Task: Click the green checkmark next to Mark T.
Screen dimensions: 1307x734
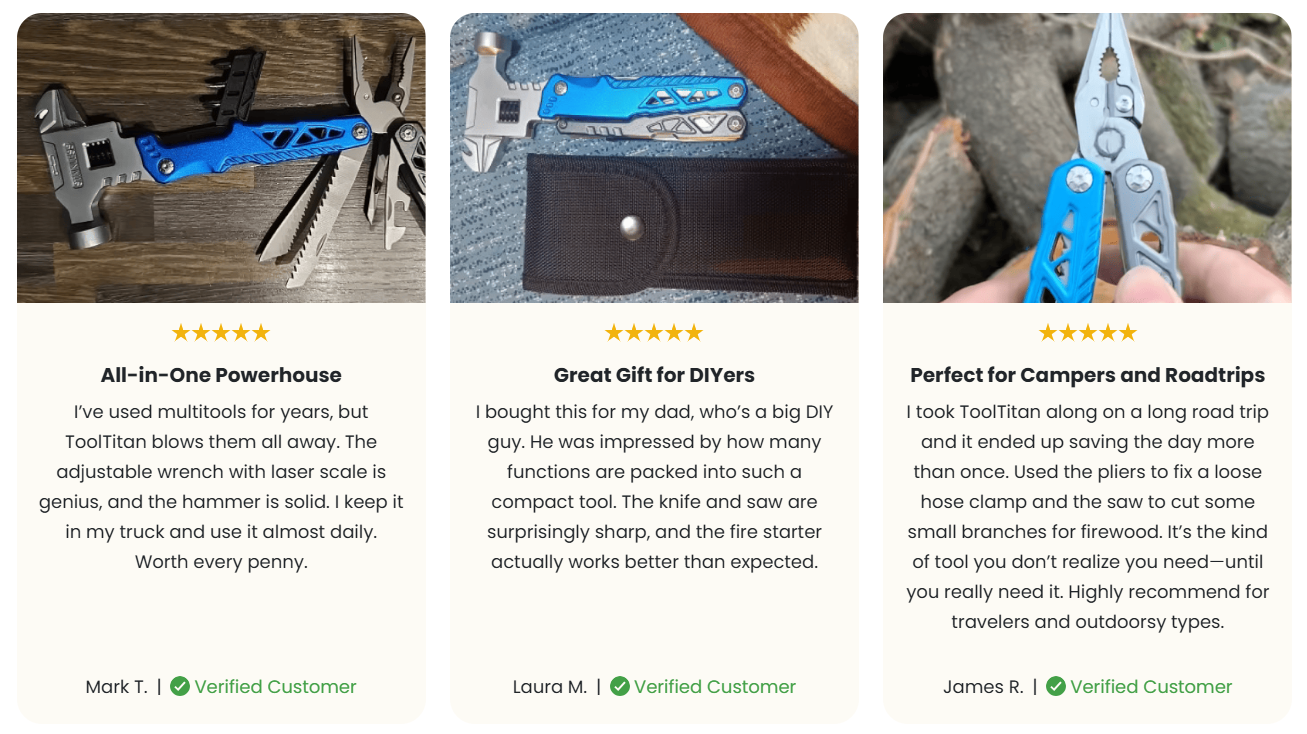Action: point(180,686)
